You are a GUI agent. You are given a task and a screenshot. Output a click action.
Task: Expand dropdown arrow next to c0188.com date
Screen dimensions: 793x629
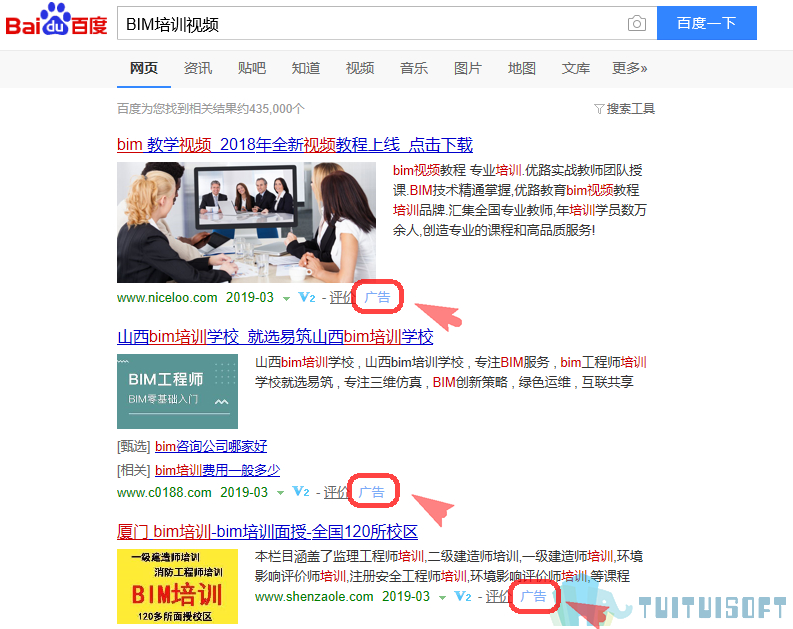(x=280, y=493)
